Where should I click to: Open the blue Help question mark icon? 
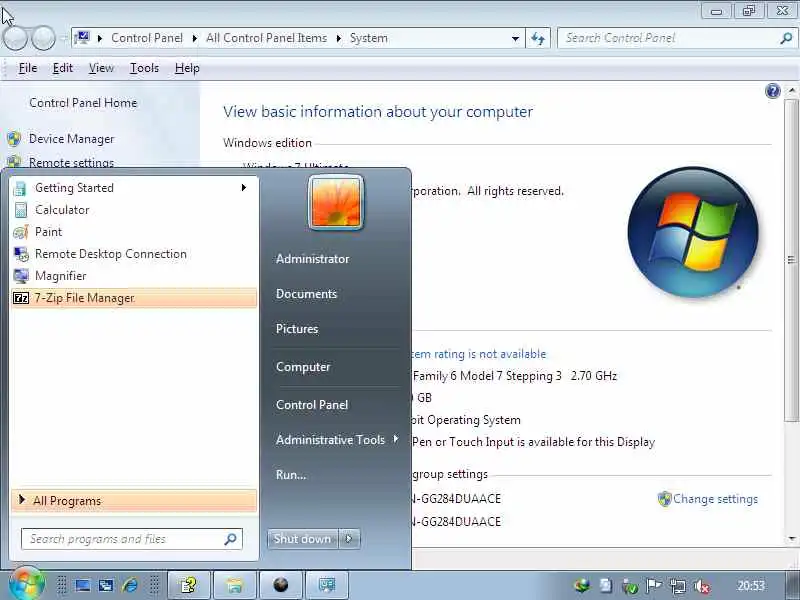pos(772,91)
